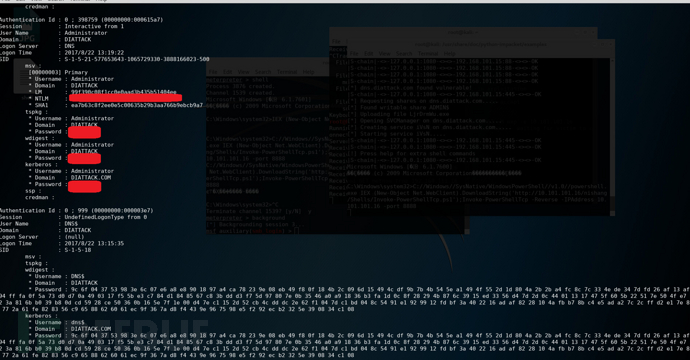Open View menu in python-impacket examples window
The width and height of the screenshot is (690, 360).
385,53
